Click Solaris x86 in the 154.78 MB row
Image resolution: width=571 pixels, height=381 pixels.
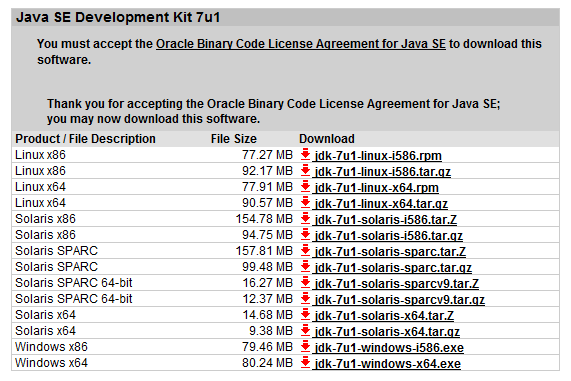click(45, 219)
